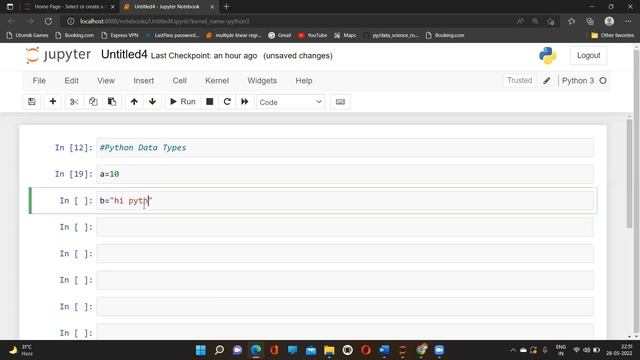Screen dimensions: 640x360
Task: Restart kernel and run all fast-forward icon
Action: 244,102
